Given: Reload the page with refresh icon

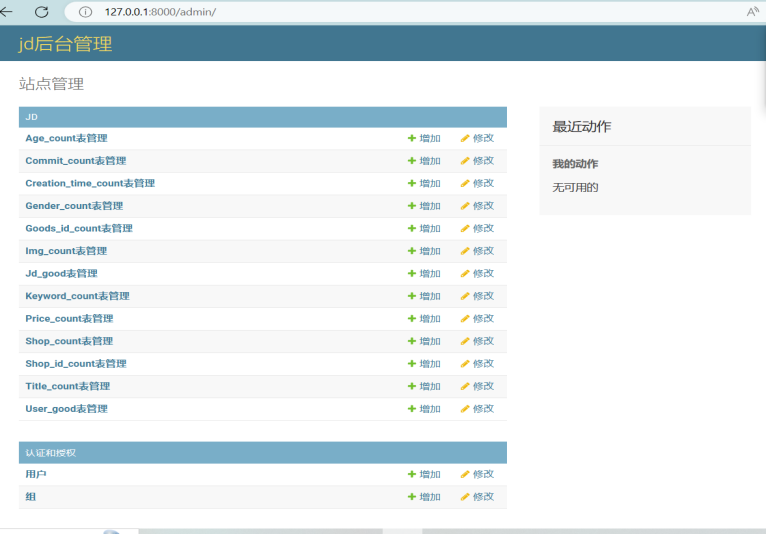Looking at the screenshot, I should 42,12.
